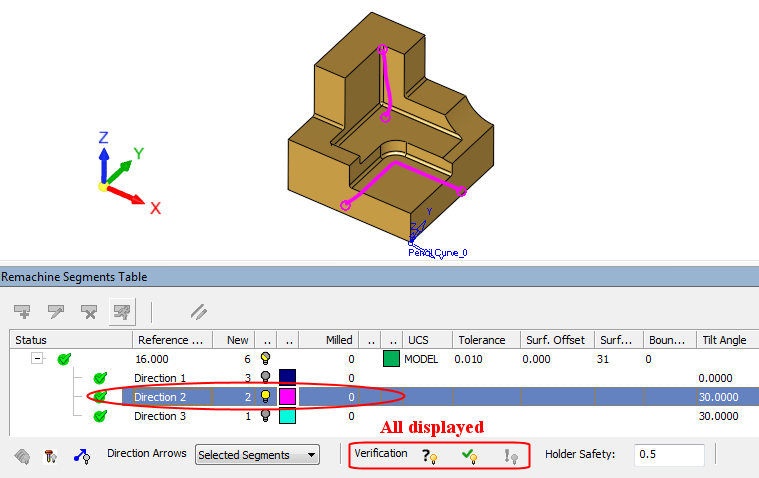This screenshot has width=759, height=478.
Task: Toggle question-mark verification bulb filter
Action: click(430, 456)
